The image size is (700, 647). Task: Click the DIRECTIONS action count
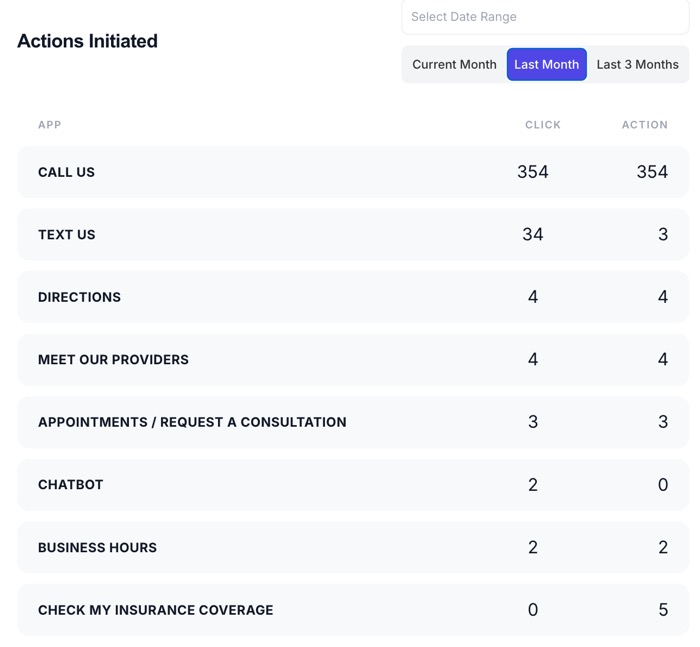[x=663, y=297]
